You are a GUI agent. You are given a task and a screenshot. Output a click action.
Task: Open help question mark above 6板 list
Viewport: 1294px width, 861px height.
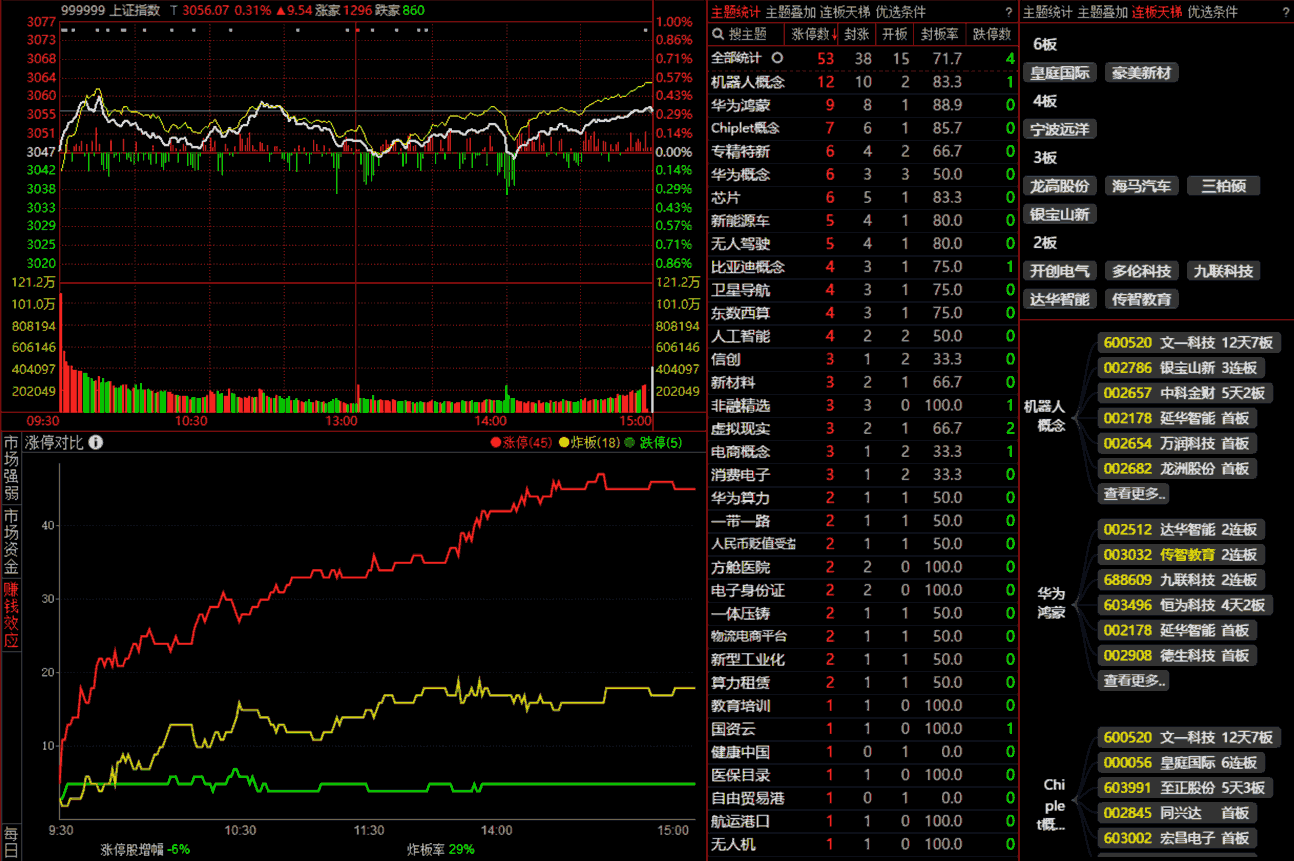(x=1285, y=12)
